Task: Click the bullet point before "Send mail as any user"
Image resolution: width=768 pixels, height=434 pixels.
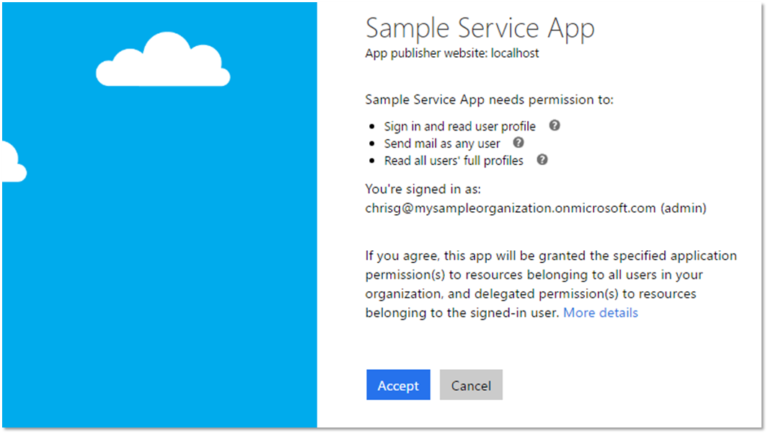Action: click(x=372, y=144)
